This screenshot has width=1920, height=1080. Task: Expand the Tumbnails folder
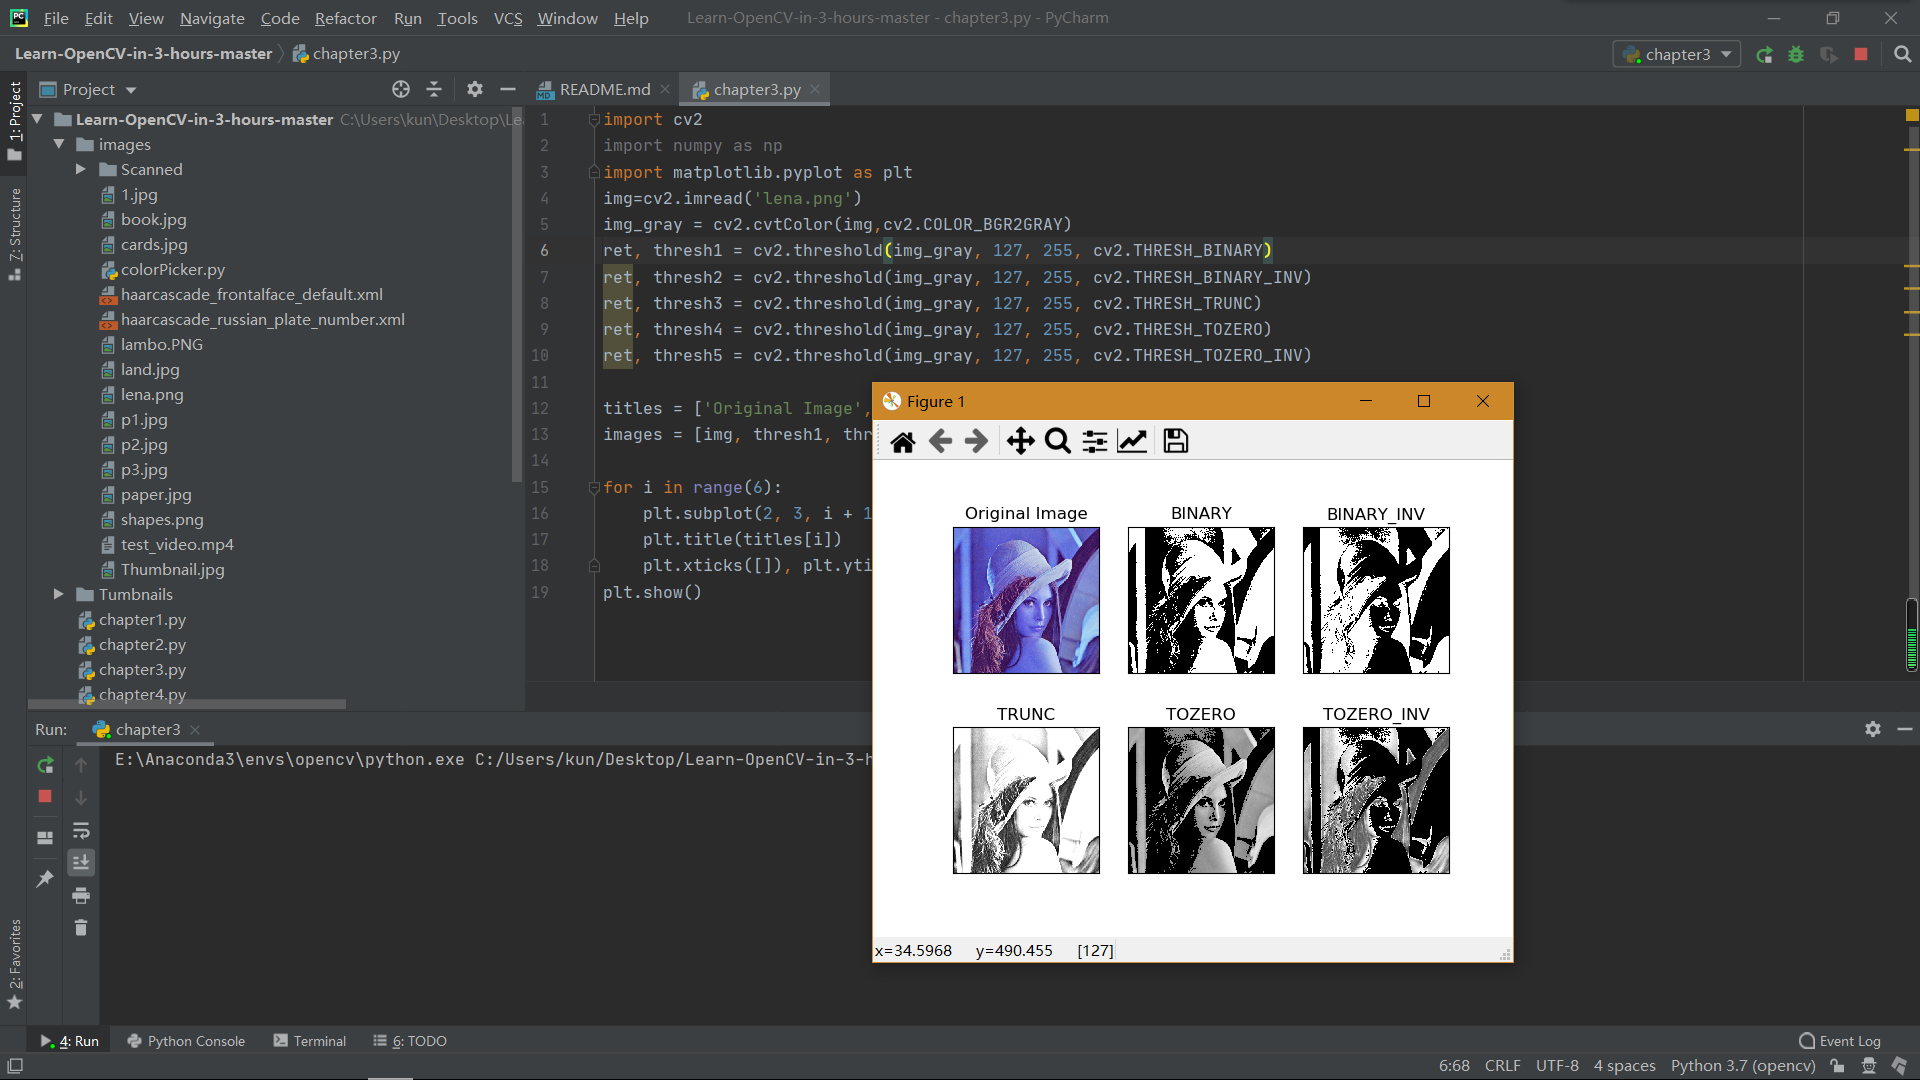59,595
